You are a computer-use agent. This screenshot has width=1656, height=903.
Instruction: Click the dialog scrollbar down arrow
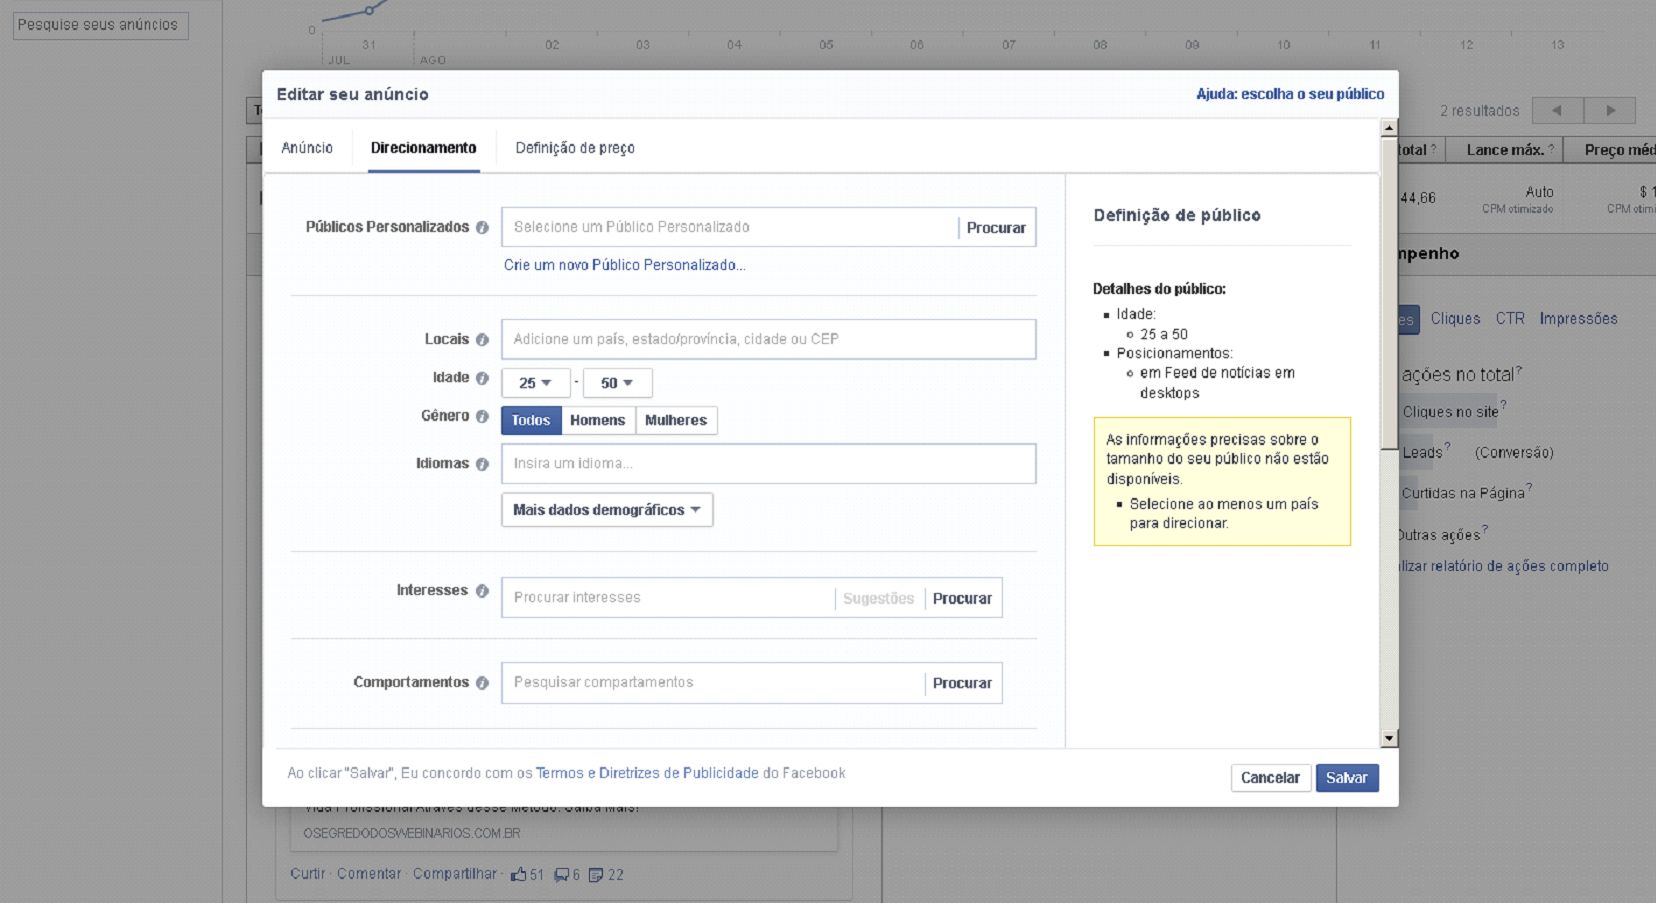click(x=1388, y=739)
